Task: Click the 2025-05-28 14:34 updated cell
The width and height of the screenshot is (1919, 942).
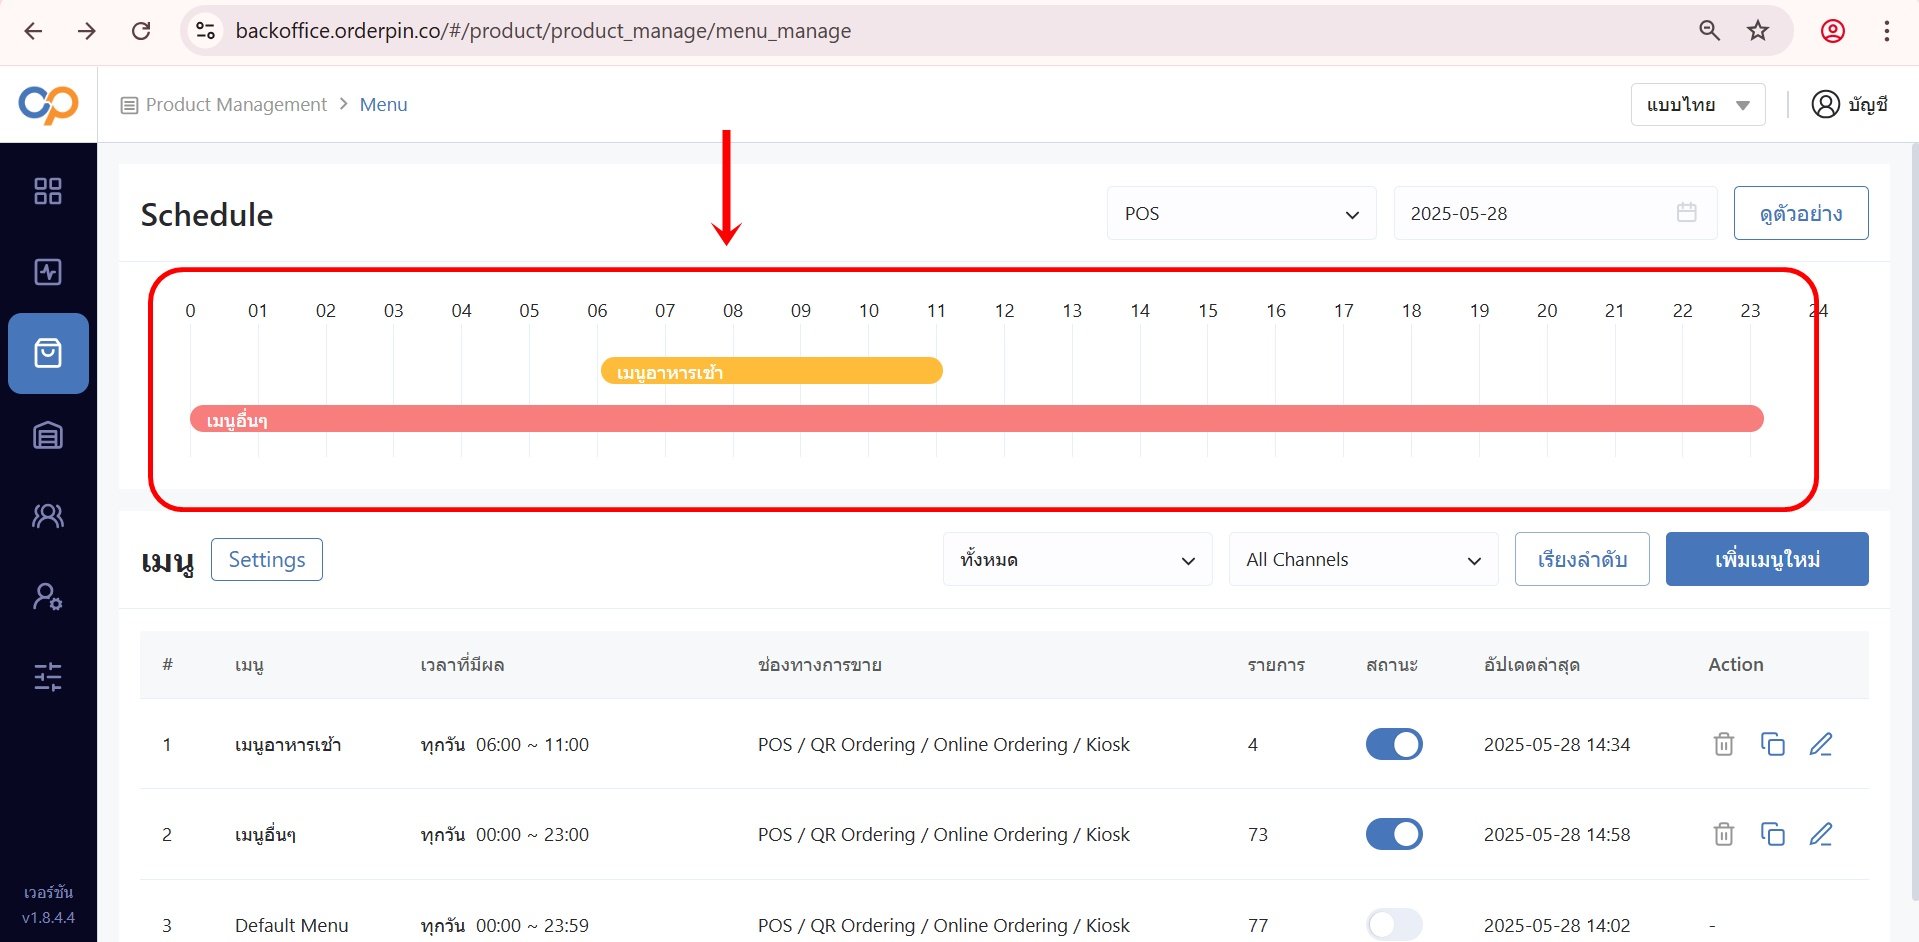Action: (1557, 745)
